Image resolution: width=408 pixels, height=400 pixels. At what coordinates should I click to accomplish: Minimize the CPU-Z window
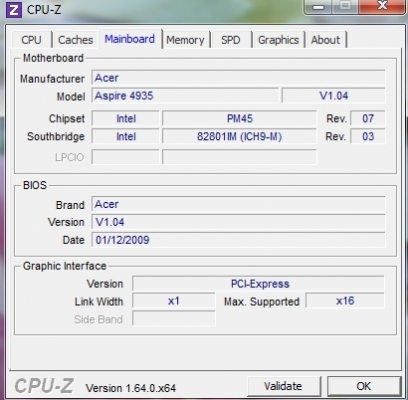click(x=319, y=7)
